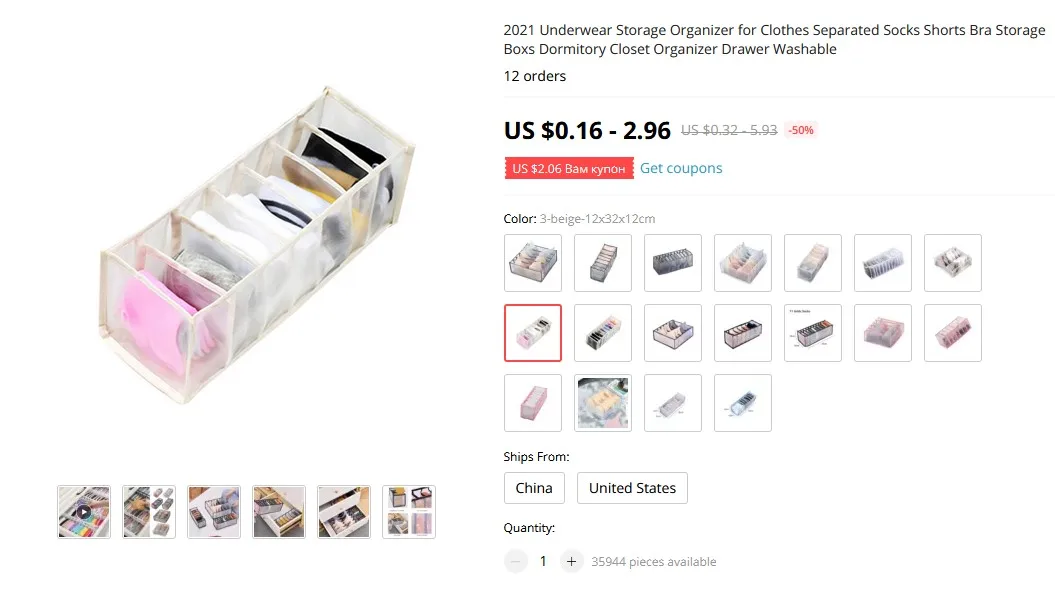Image resolution: width=1055 pixels, height=591 pixels.
Task: Increase quantity with the plus button
Action: point(571,561)
